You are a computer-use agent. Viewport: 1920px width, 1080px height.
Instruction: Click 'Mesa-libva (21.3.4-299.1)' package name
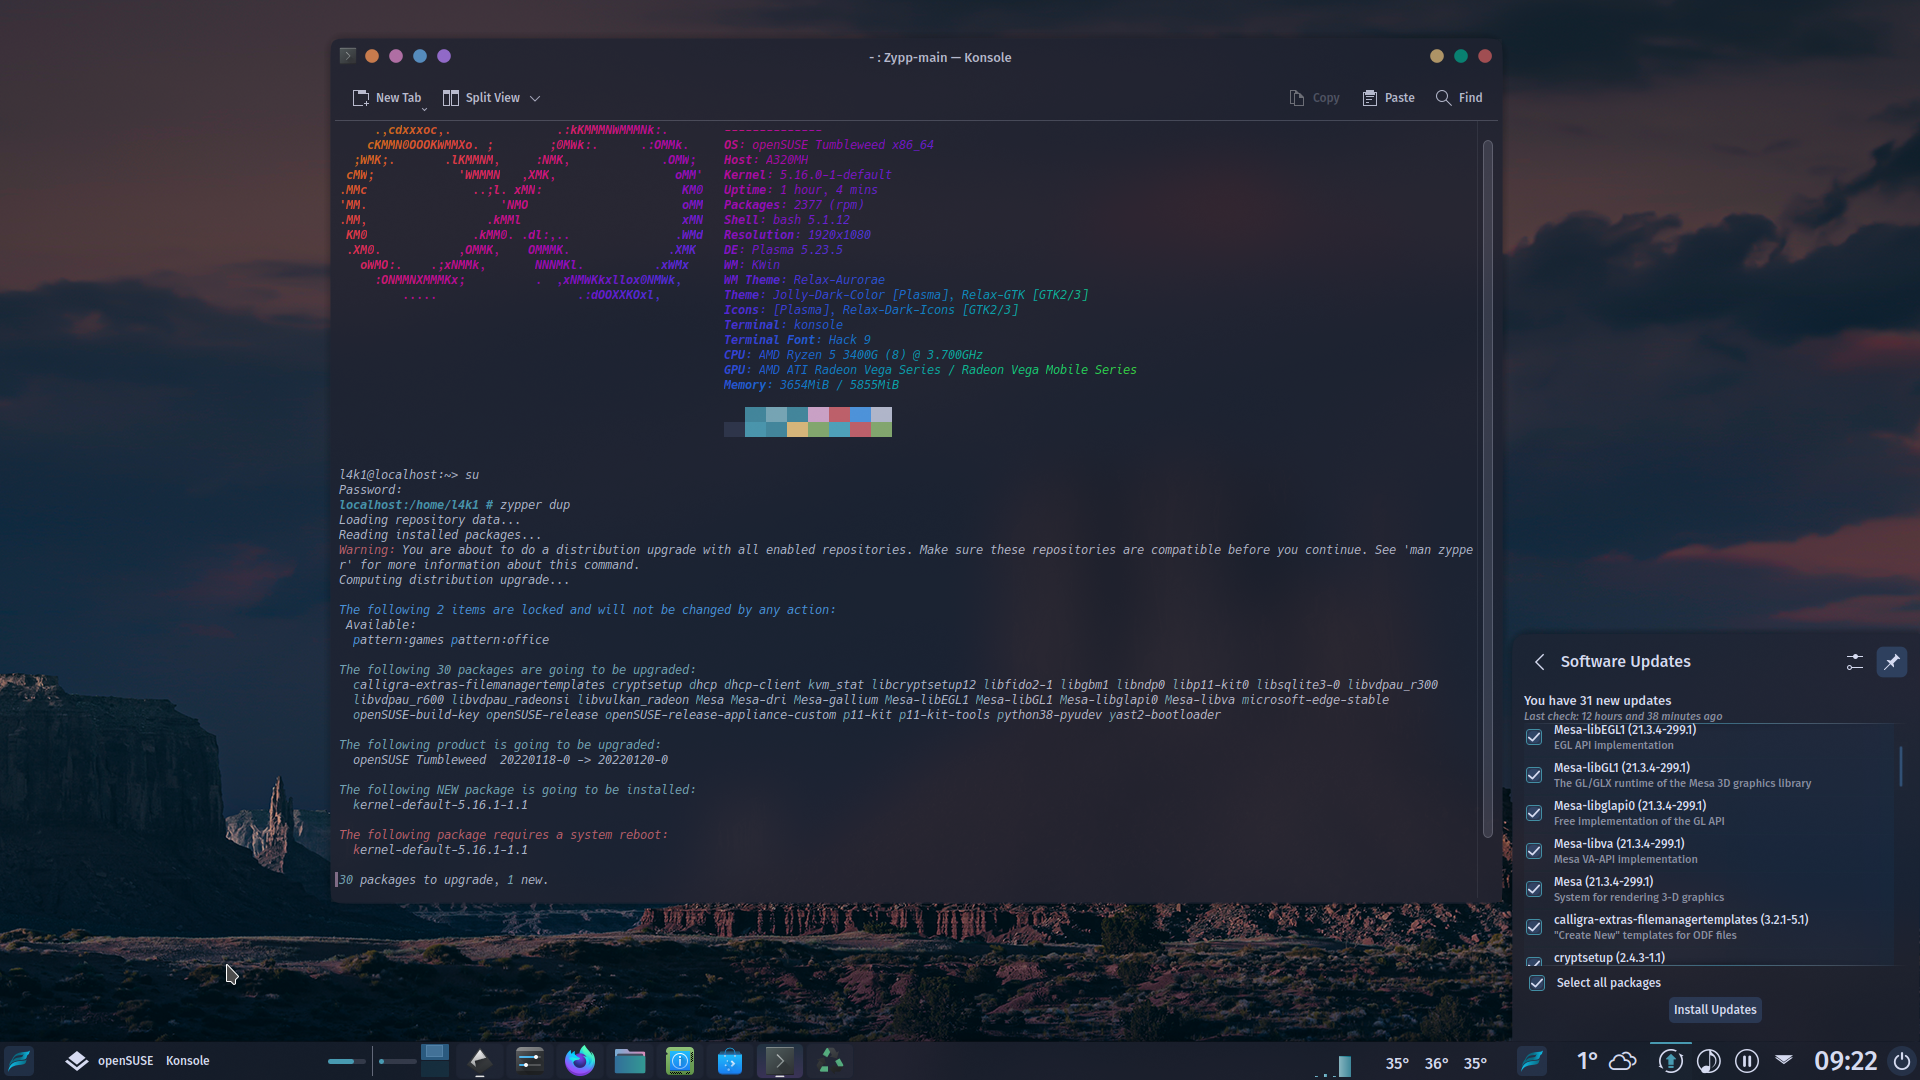(x=1619, y=844)
